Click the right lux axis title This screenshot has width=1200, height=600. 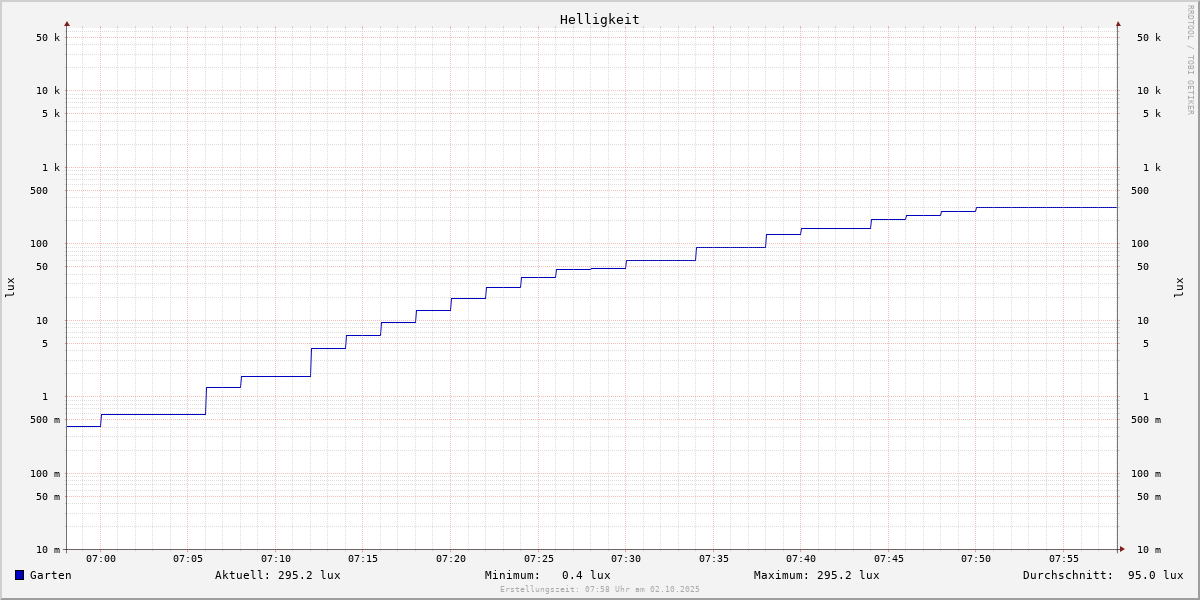click(1179, 287)
